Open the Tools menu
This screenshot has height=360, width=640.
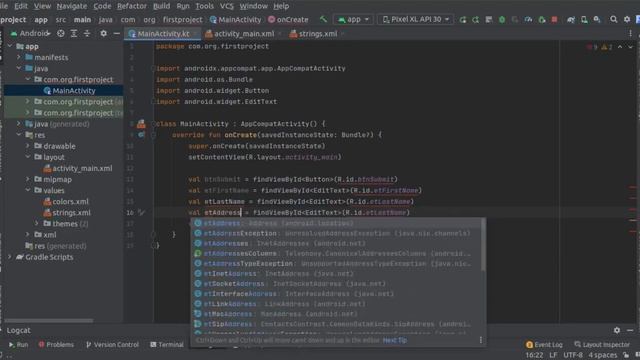pyautogui.click(x=204, y=6)
